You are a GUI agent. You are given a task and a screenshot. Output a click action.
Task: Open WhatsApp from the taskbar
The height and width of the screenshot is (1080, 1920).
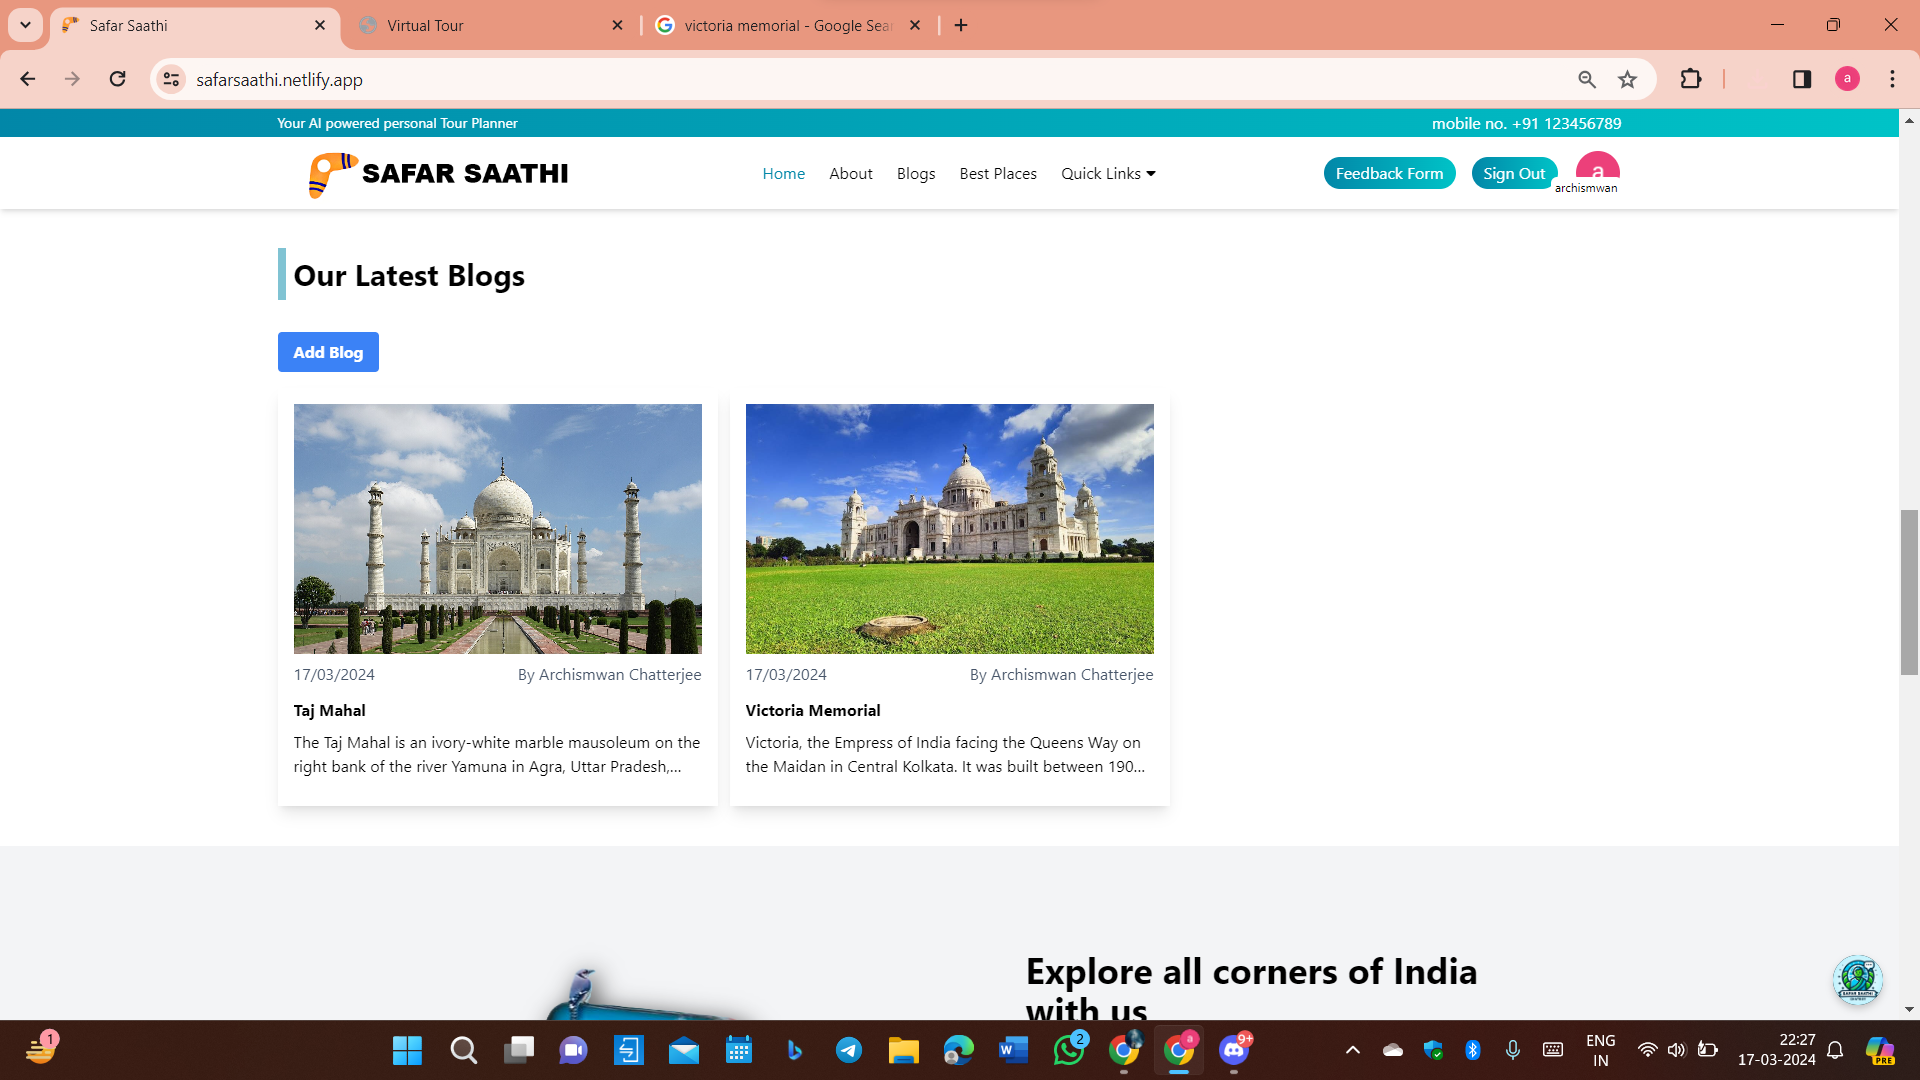[x=1068, y=1050]
